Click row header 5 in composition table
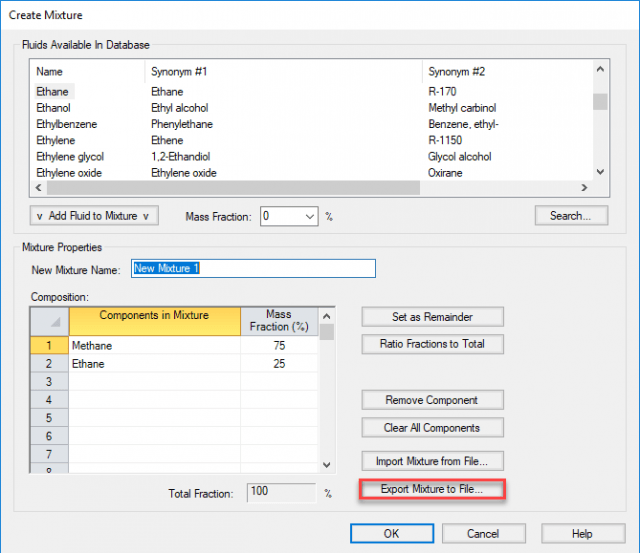640x553 pixels. click(x=49, y=418)
